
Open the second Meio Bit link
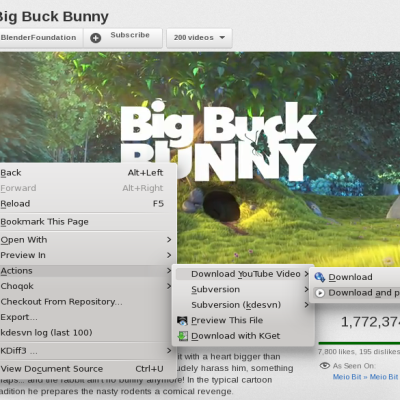pos(384,377)
